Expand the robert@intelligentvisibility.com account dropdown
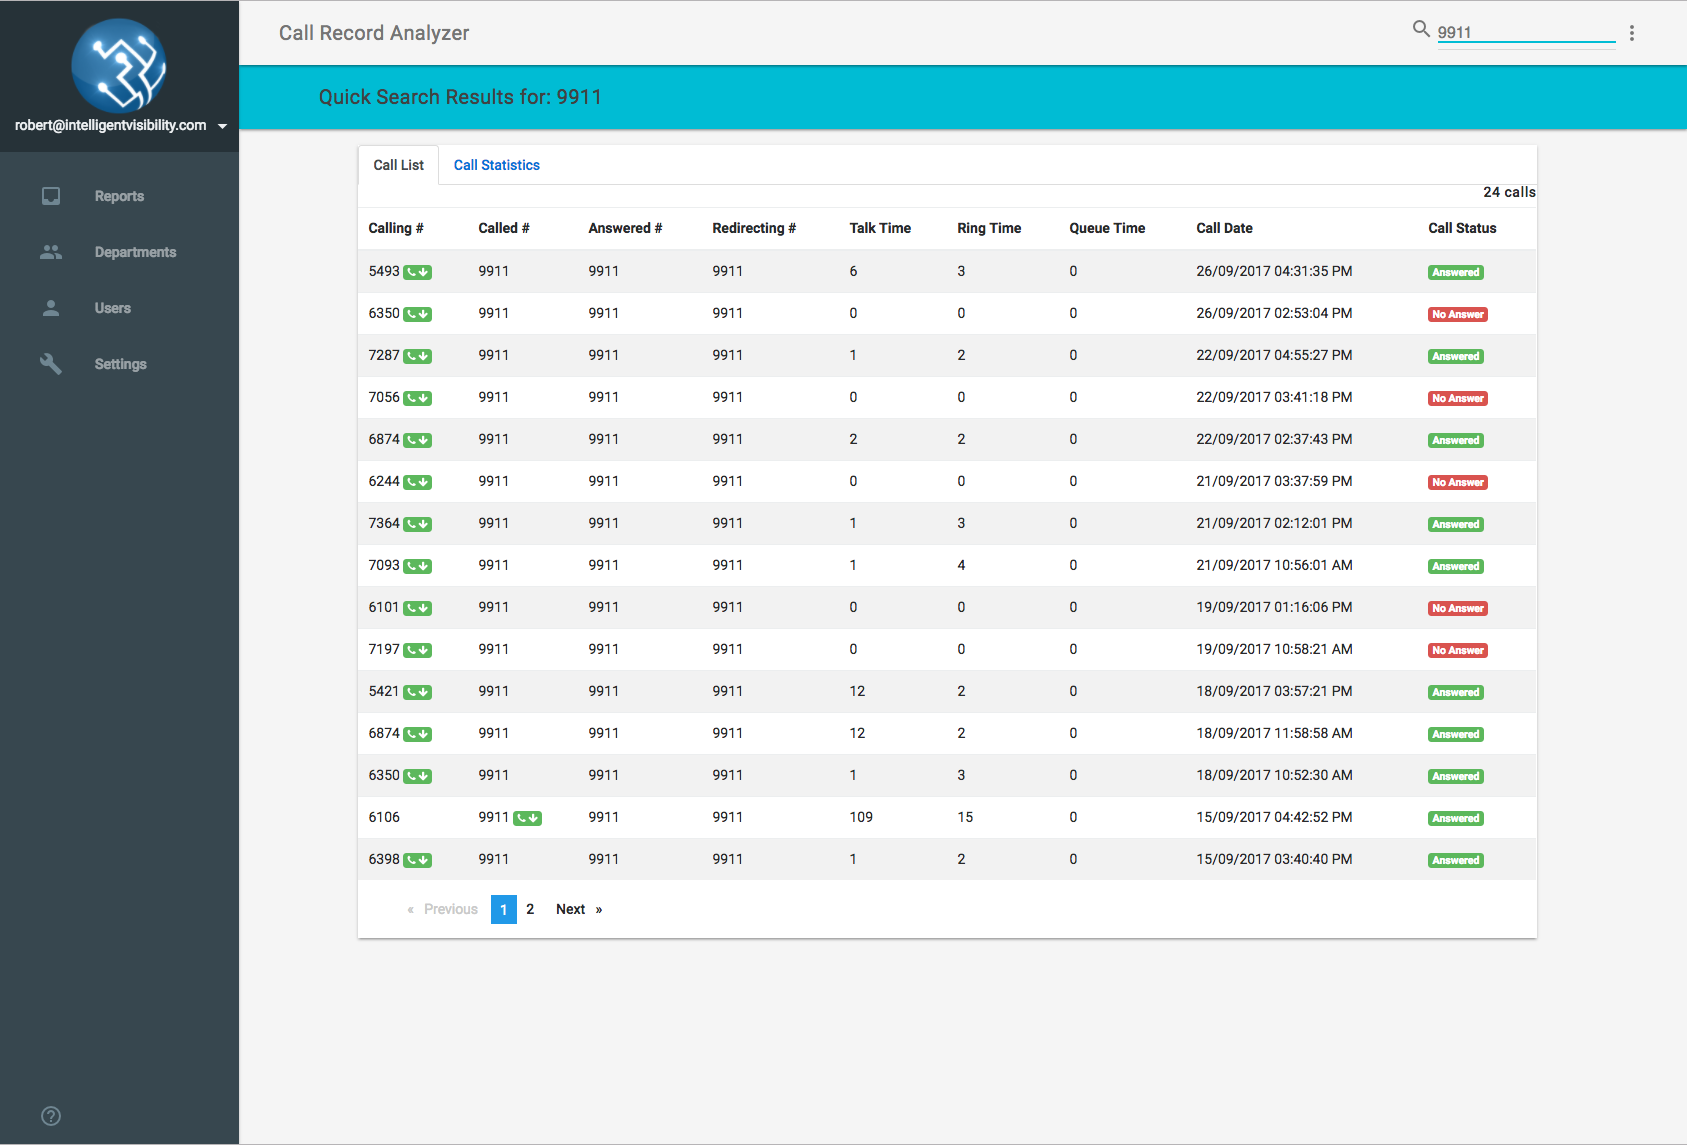Viewport: 1687px width, 1145px height. click(x=222, y=126)
